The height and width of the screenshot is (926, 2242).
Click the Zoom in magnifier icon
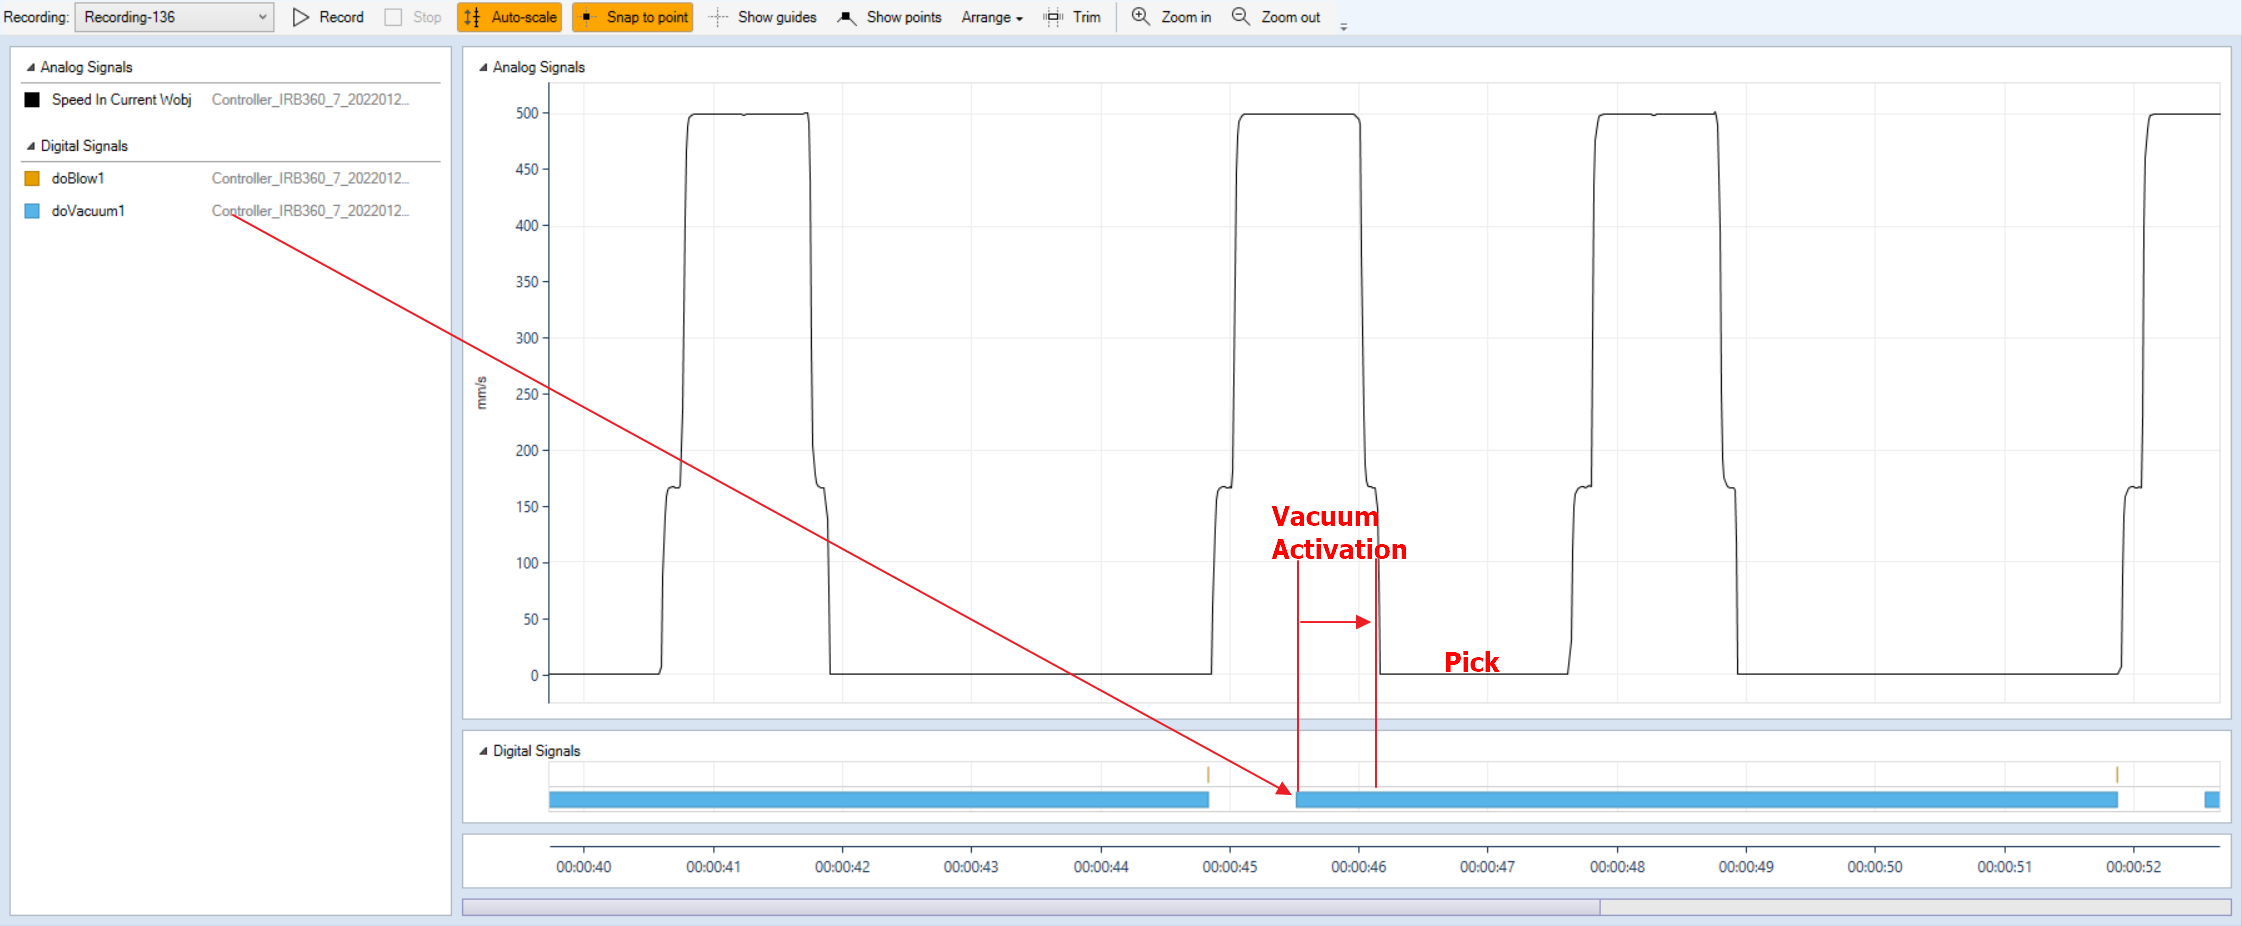tap(1140, 16)
